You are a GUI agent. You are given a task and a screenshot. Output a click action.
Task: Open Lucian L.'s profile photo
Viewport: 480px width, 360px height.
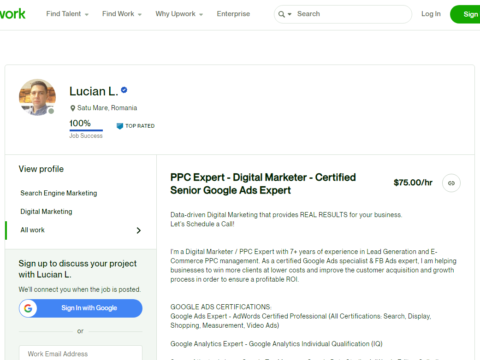(37, 97)
